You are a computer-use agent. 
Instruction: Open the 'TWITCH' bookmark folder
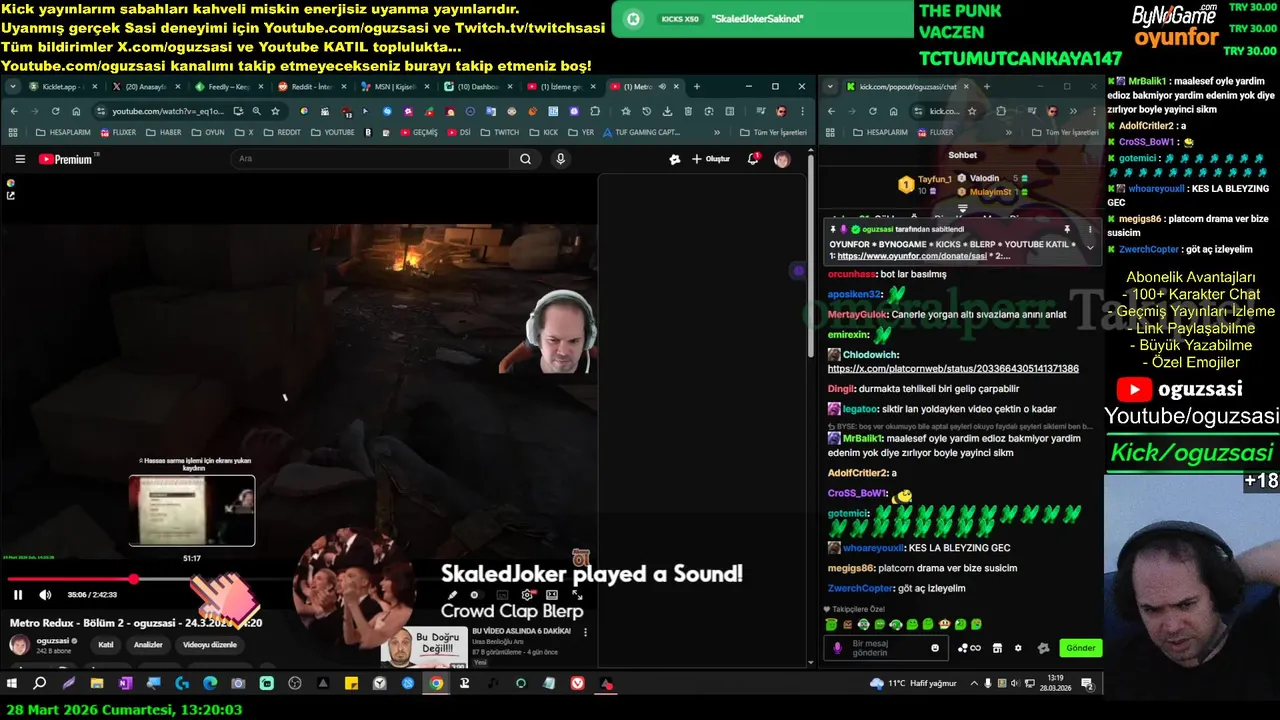[500, 132]
